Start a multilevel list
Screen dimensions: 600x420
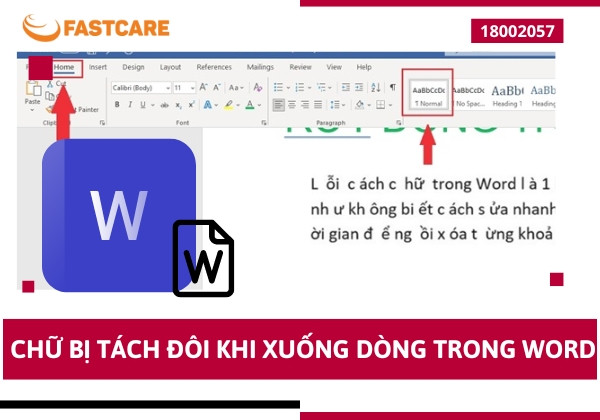[x=321, y=88]
